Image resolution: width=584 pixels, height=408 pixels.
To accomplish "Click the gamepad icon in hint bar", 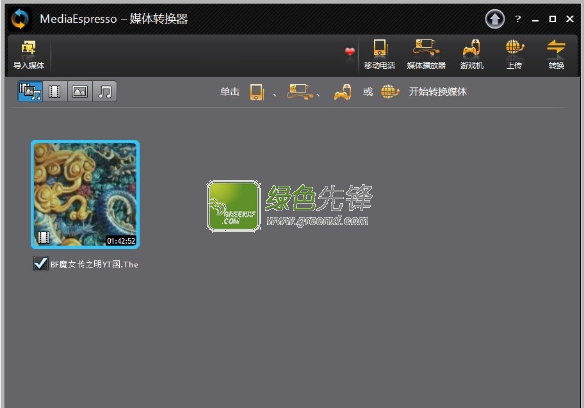I will tap(343, 92).
